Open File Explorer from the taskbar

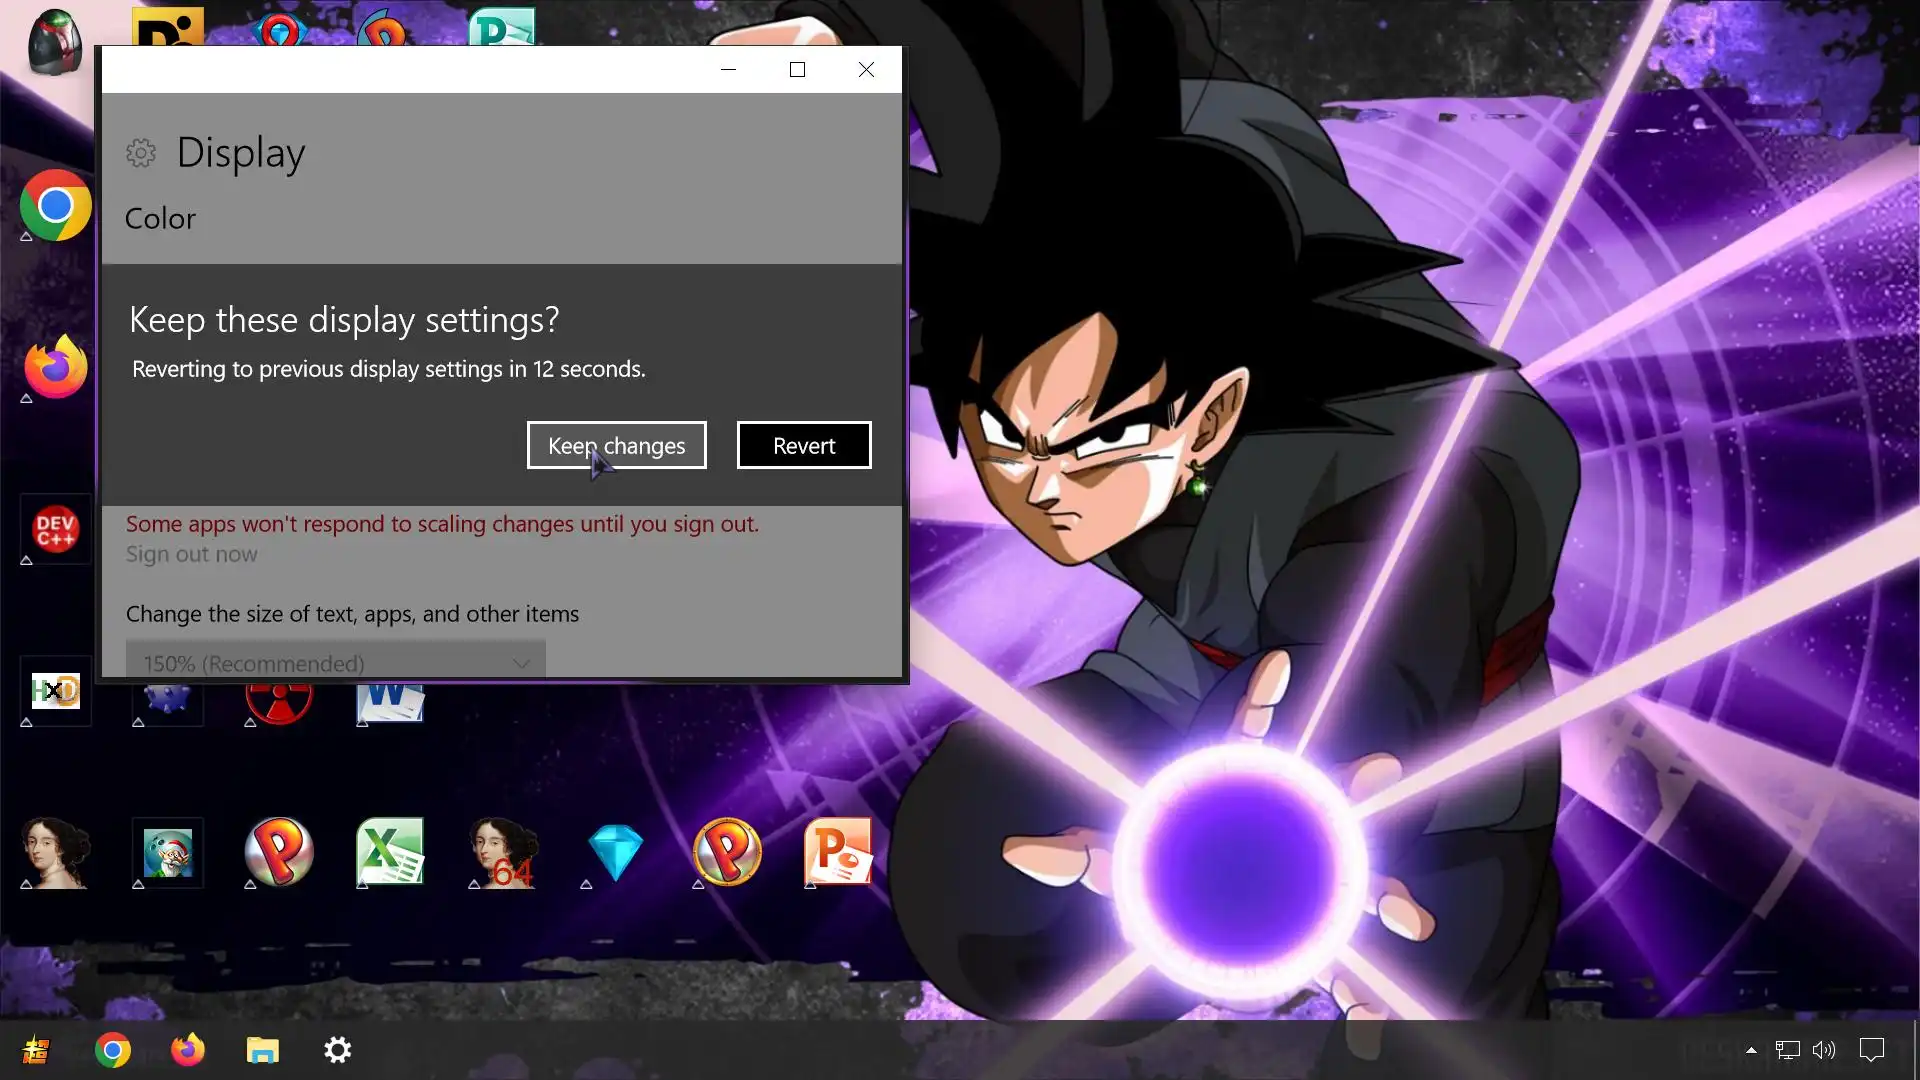[x=262, y=1050]
